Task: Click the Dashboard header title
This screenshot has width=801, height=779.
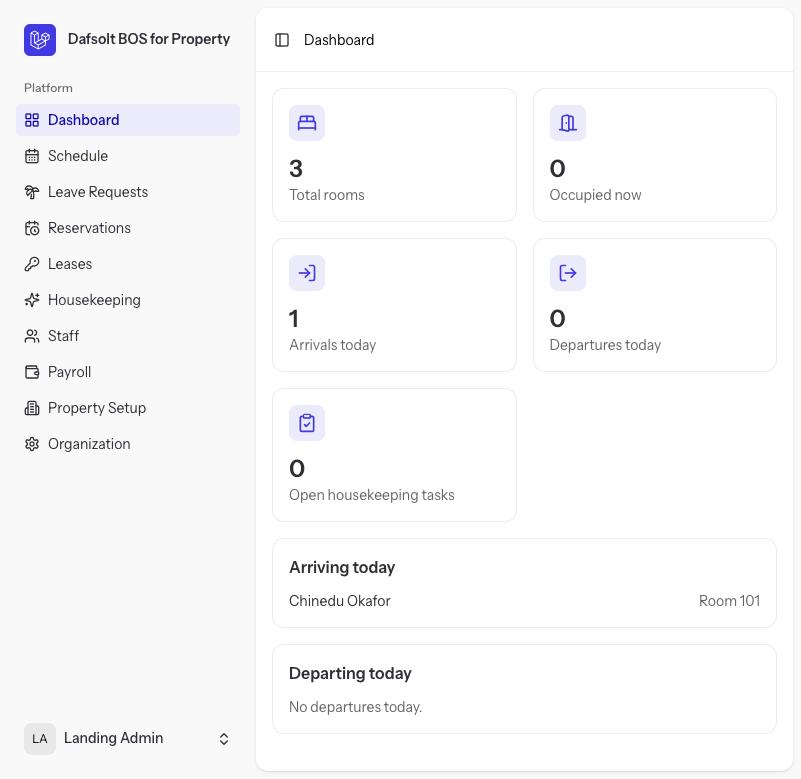Action: click(x=339, y=40)
